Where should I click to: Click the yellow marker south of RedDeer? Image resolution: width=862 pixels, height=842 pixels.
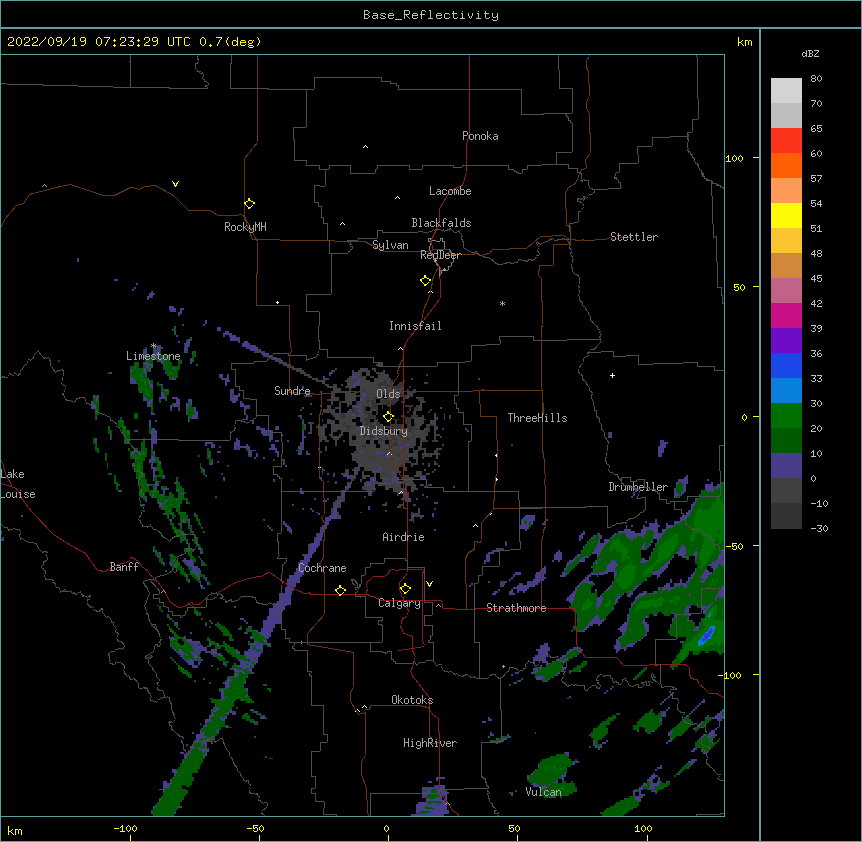tap(425, 281)
